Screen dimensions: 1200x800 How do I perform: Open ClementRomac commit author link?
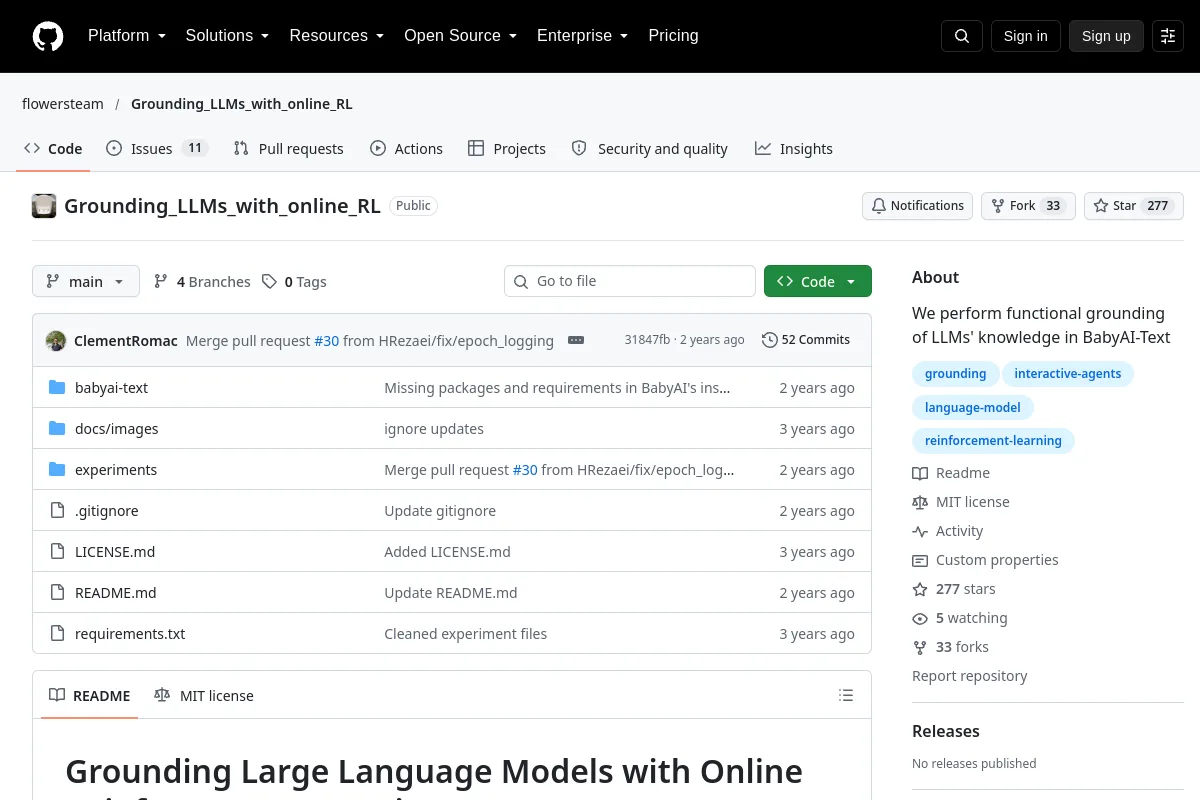(126, 340)
